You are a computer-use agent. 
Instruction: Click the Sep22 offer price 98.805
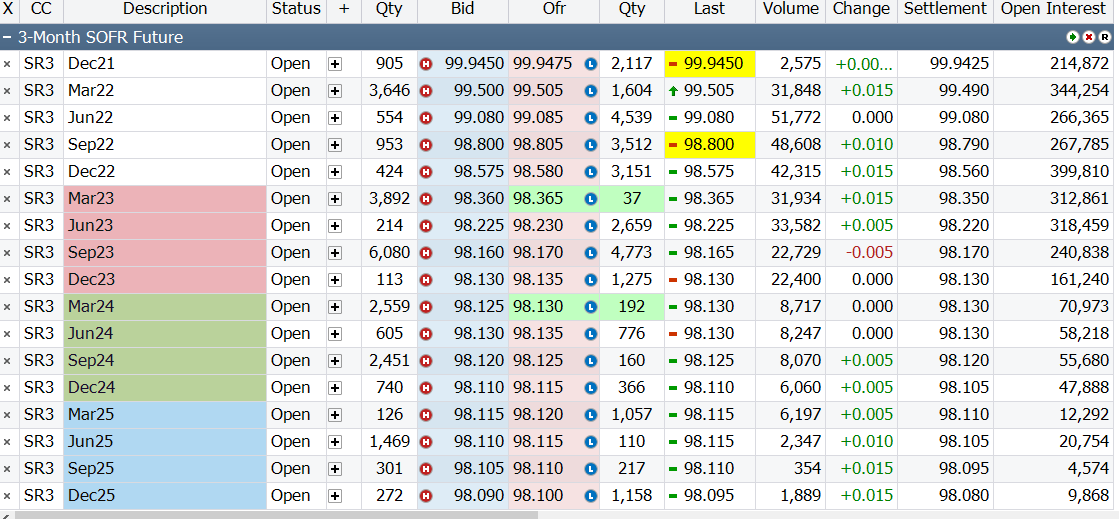pyautogui.click(x=542, y=145)
